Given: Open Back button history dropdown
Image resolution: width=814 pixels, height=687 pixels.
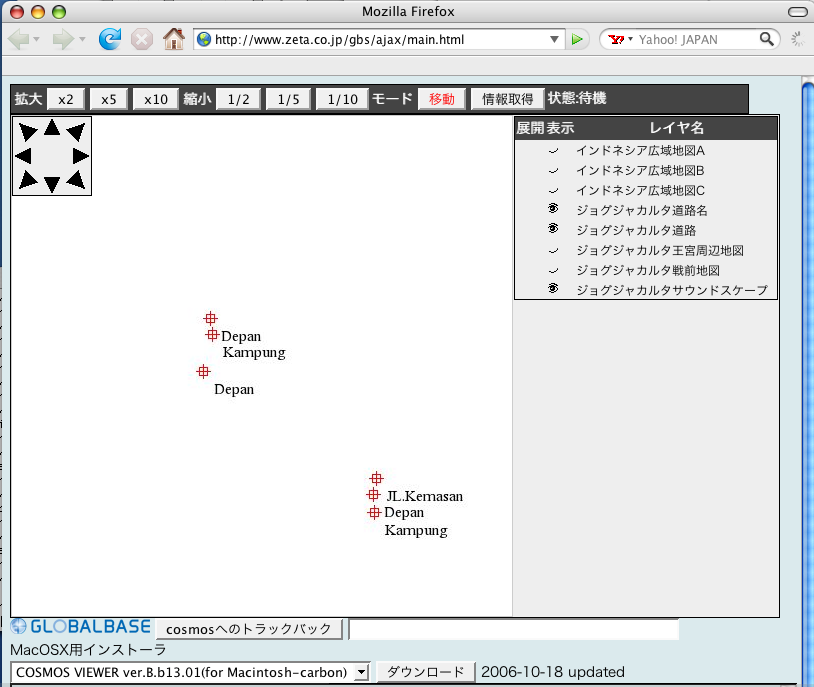Looking at the screenshot, I should (36, 39).
